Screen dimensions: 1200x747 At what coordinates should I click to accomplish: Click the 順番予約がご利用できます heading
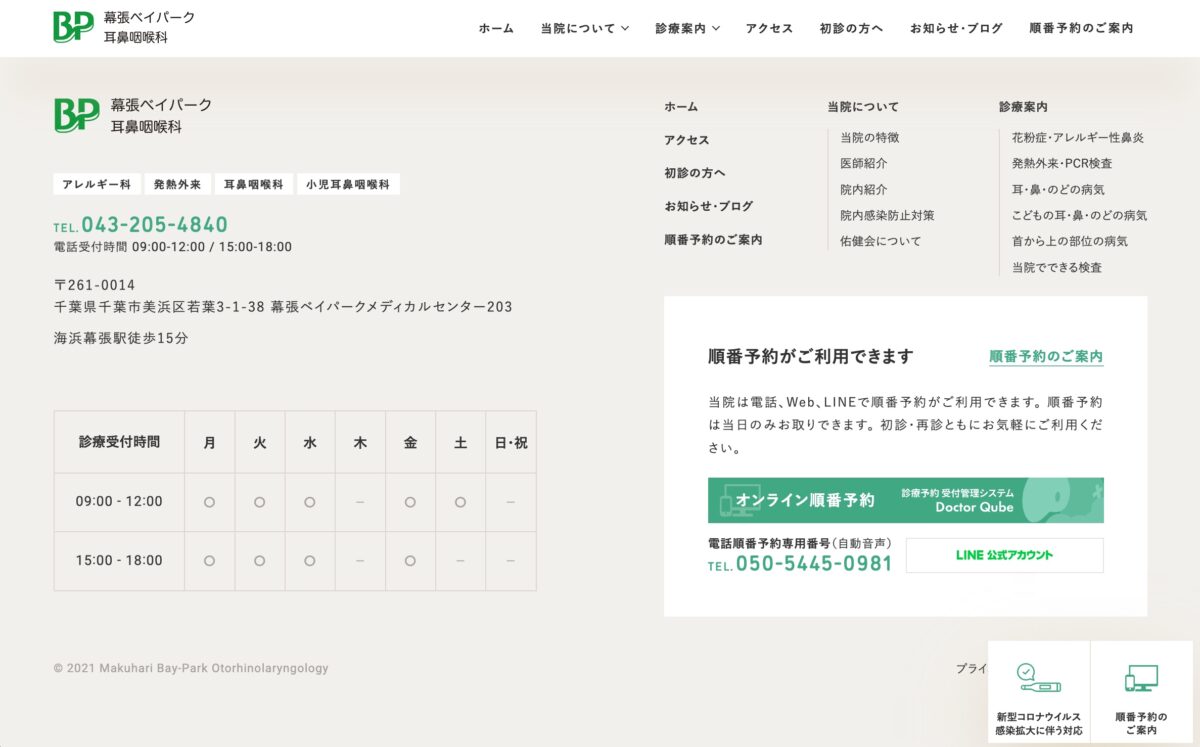coord(811,357)
